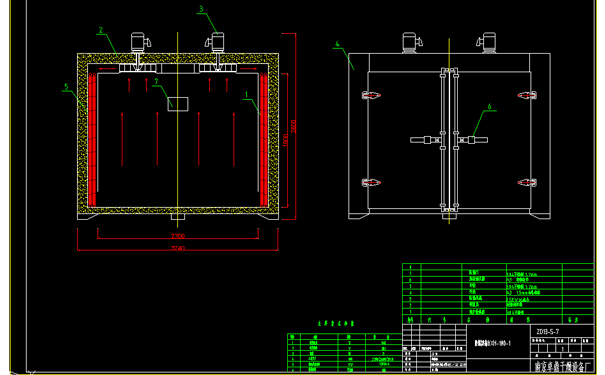The width and height of the screenshot is (605, 375).
Task: Select the 3240 overall width dimension
Action: point(178,248)
